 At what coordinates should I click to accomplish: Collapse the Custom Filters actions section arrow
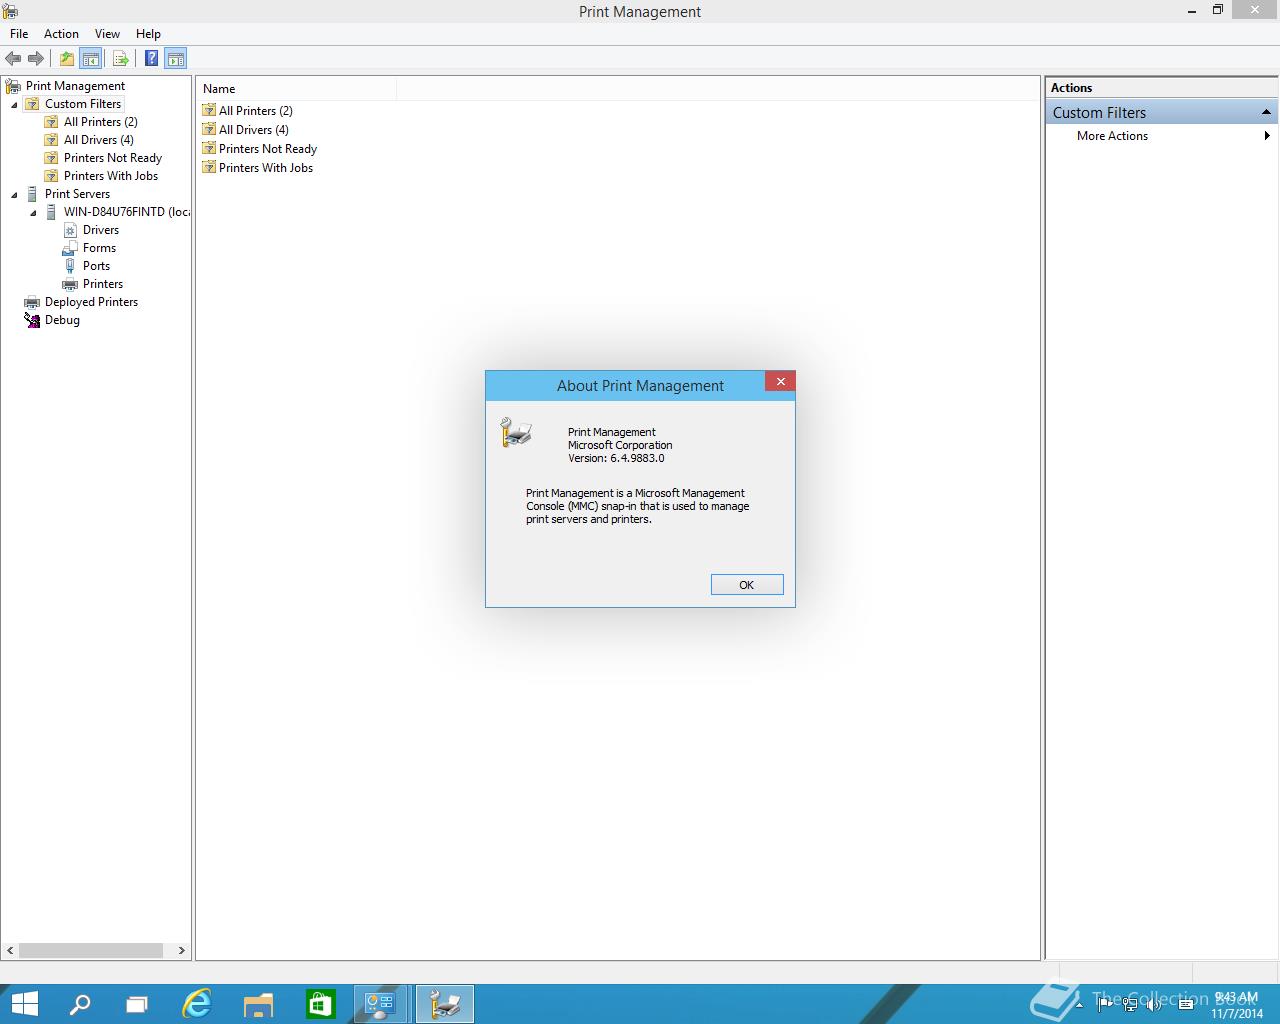[x=1266, y=112]
